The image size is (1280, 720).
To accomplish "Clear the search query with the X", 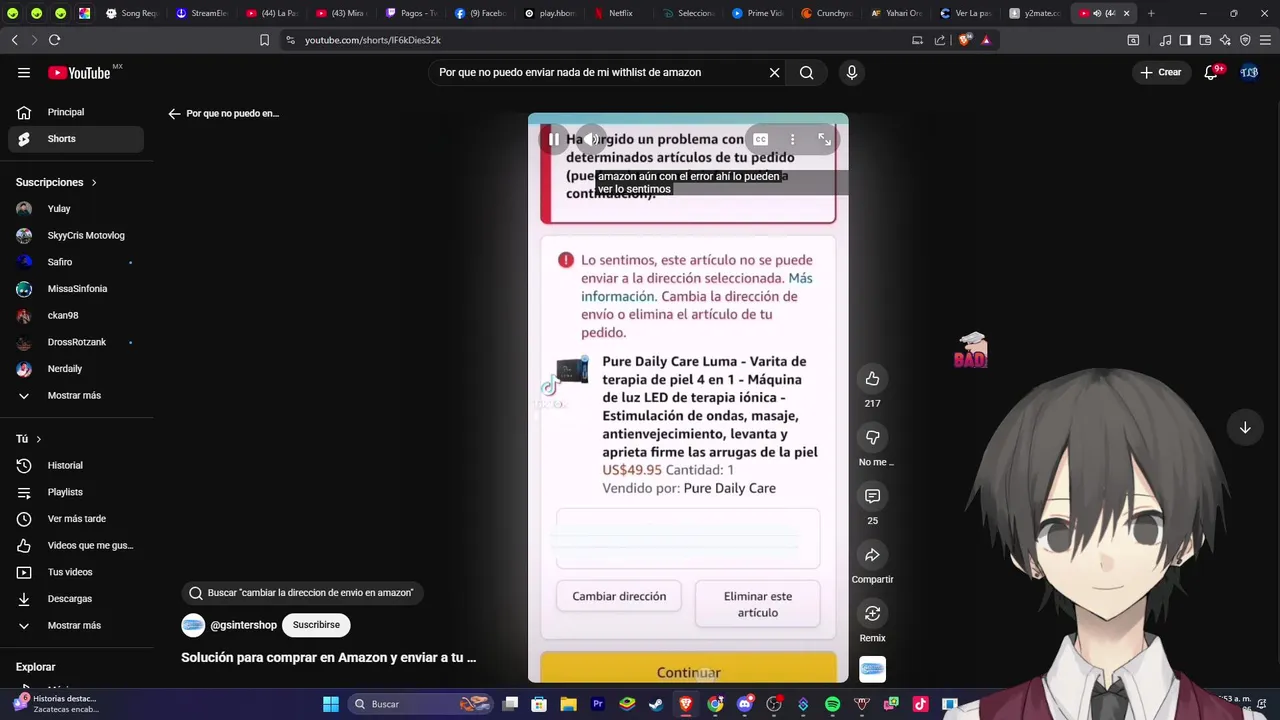I will (x=774, y=72).
